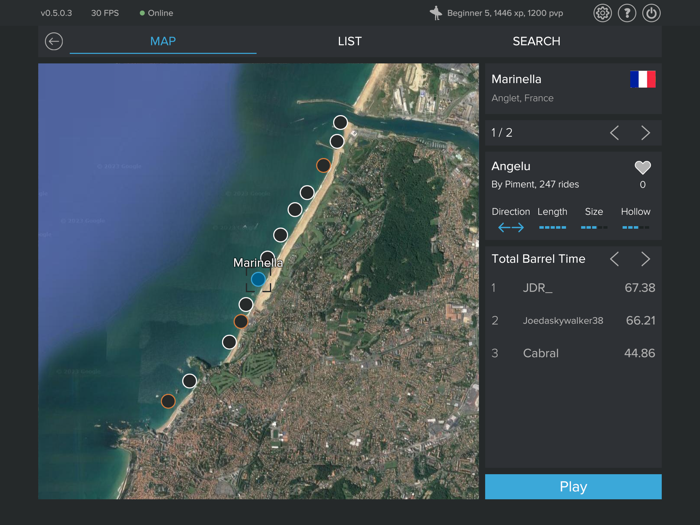
Task: Click the power quit icon
Action: coord(651,13)
